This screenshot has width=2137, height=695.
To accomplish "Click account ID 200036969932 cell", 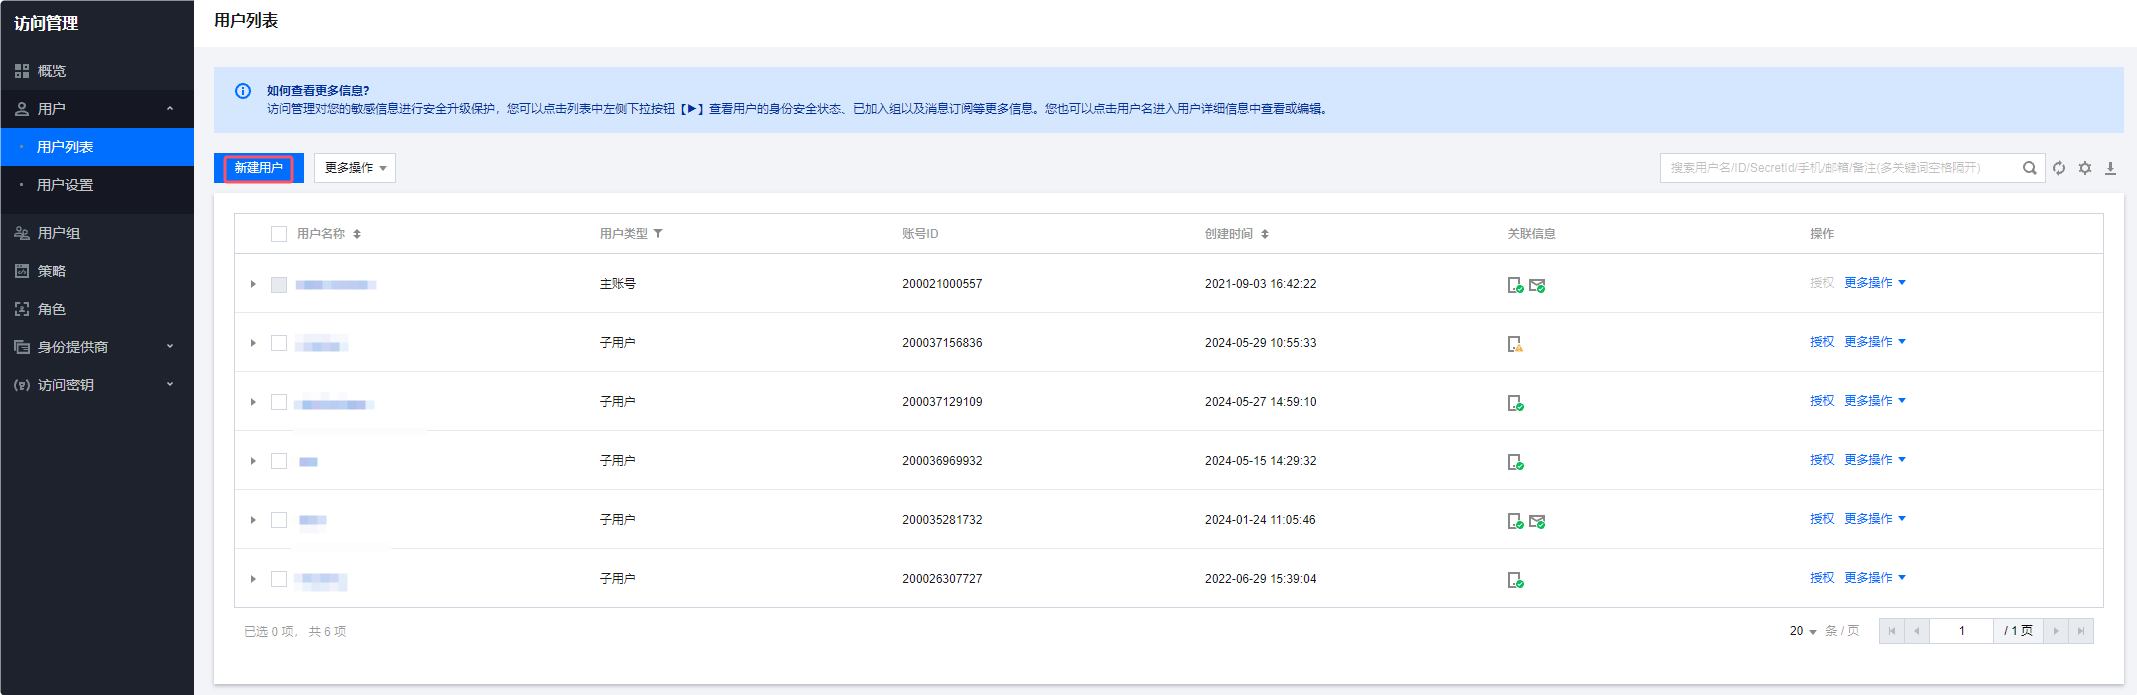I will [942, 461].
